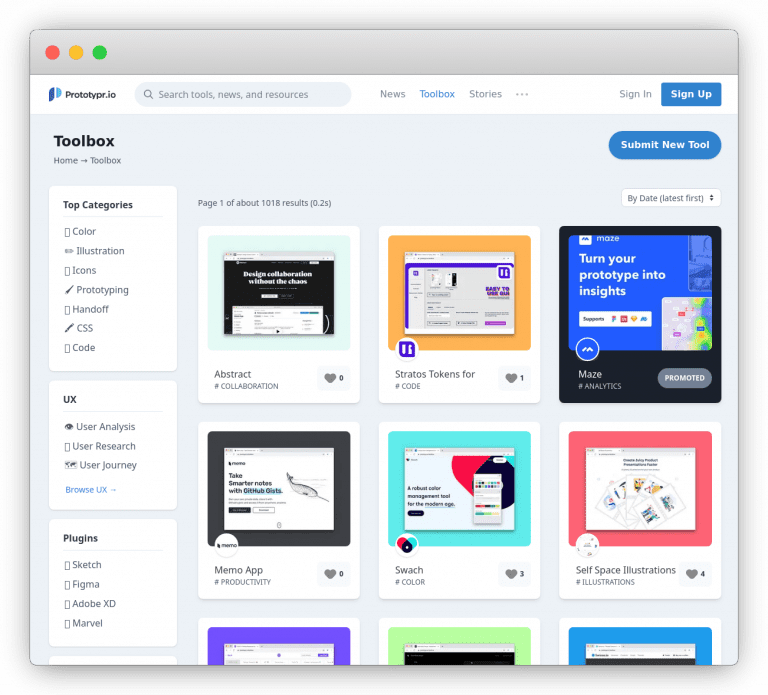Click the Prototypr.io logo
This screenshot has height=695, width=768.
pos(82,94)
